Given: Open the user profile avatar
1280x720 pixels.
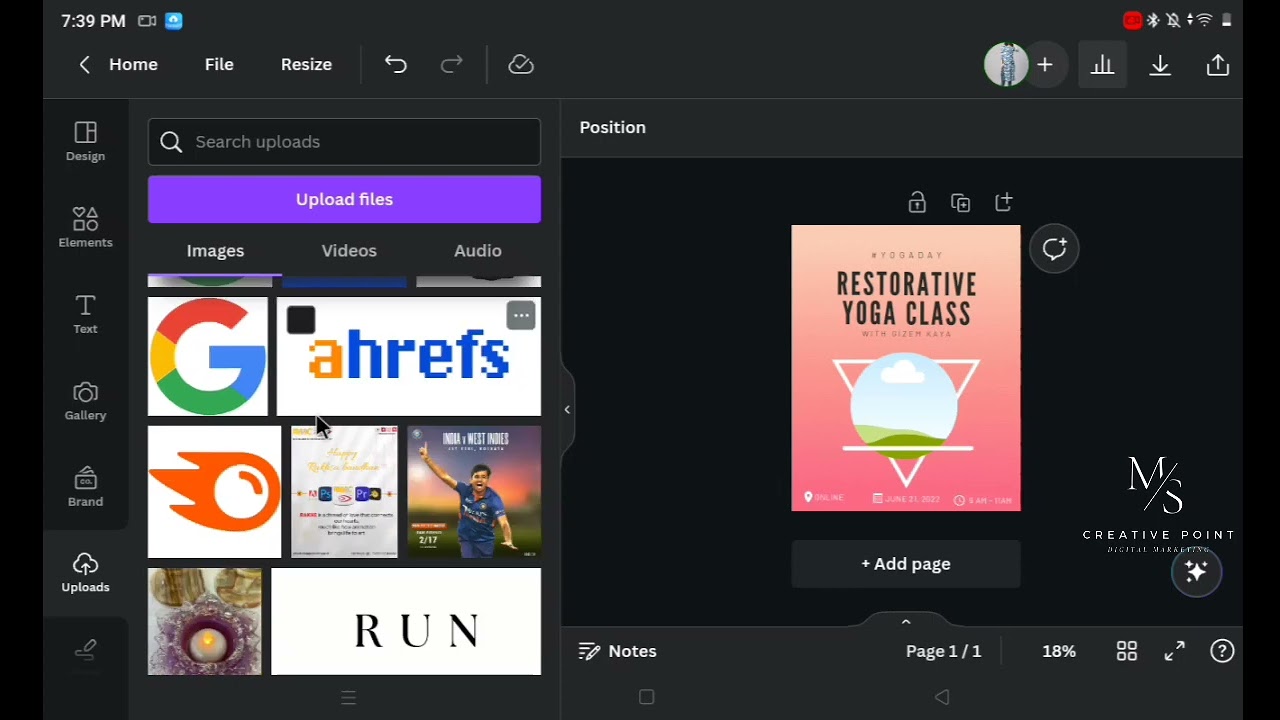Looking at the screenshot, I should pyautogui.click(x=1006, y=65).
